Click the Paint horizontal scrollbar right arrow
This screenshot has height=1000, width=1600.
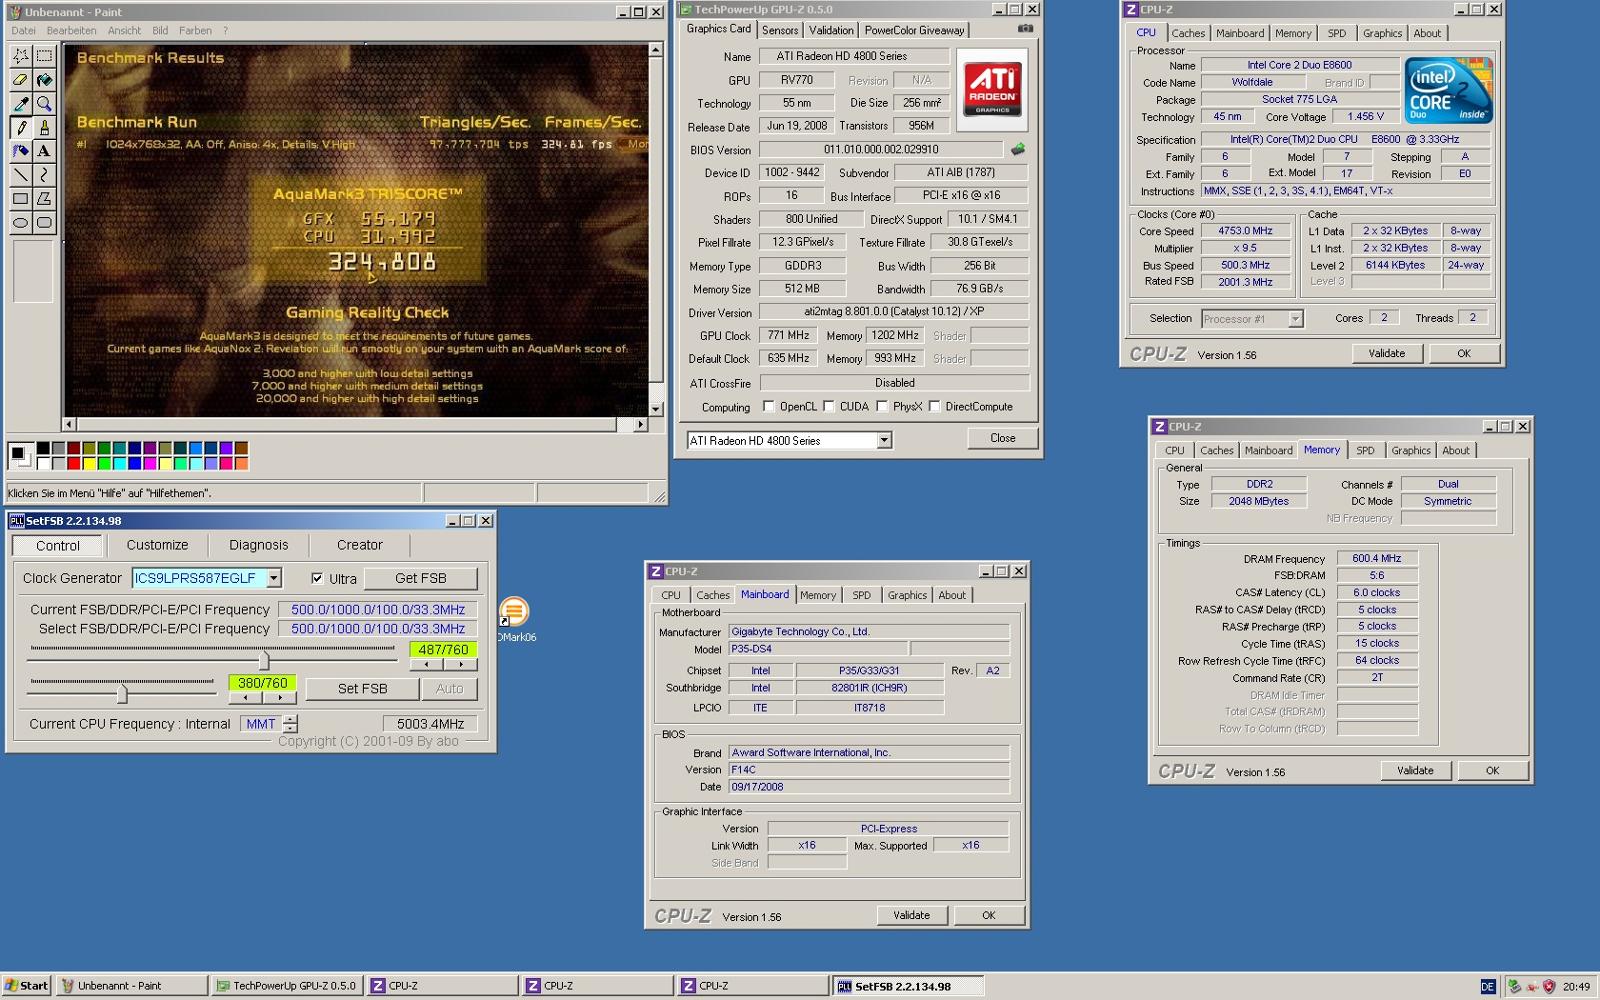(640, 424)
